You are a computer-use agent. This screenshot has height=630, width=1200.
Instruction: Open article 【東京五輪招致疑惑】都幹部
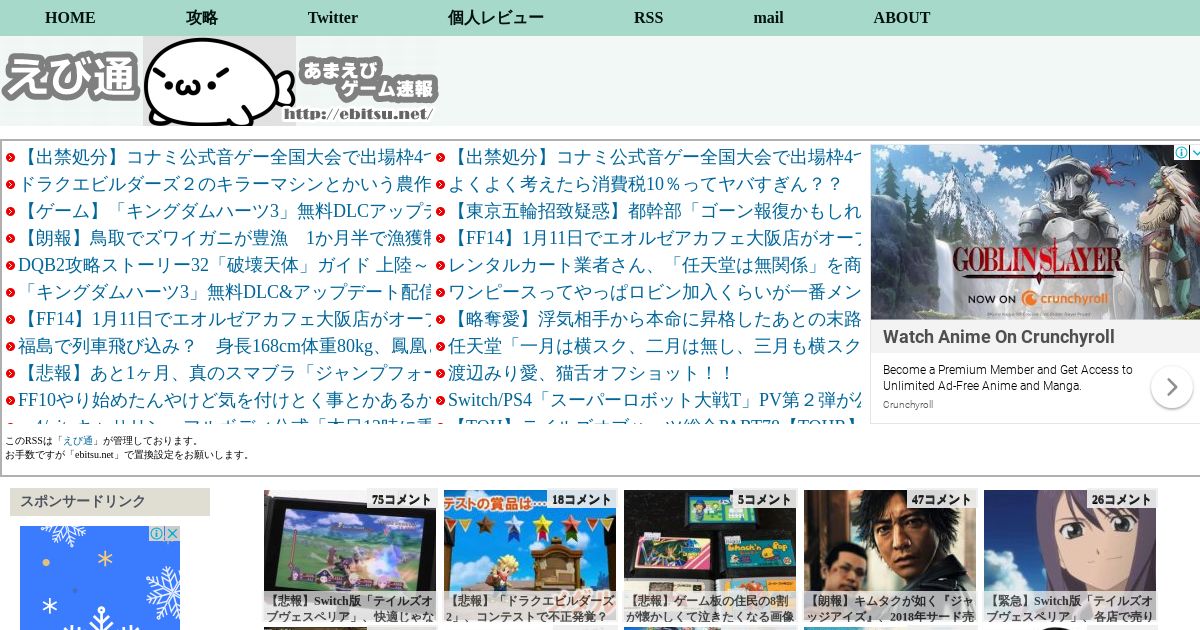click(x=655, y=211)
